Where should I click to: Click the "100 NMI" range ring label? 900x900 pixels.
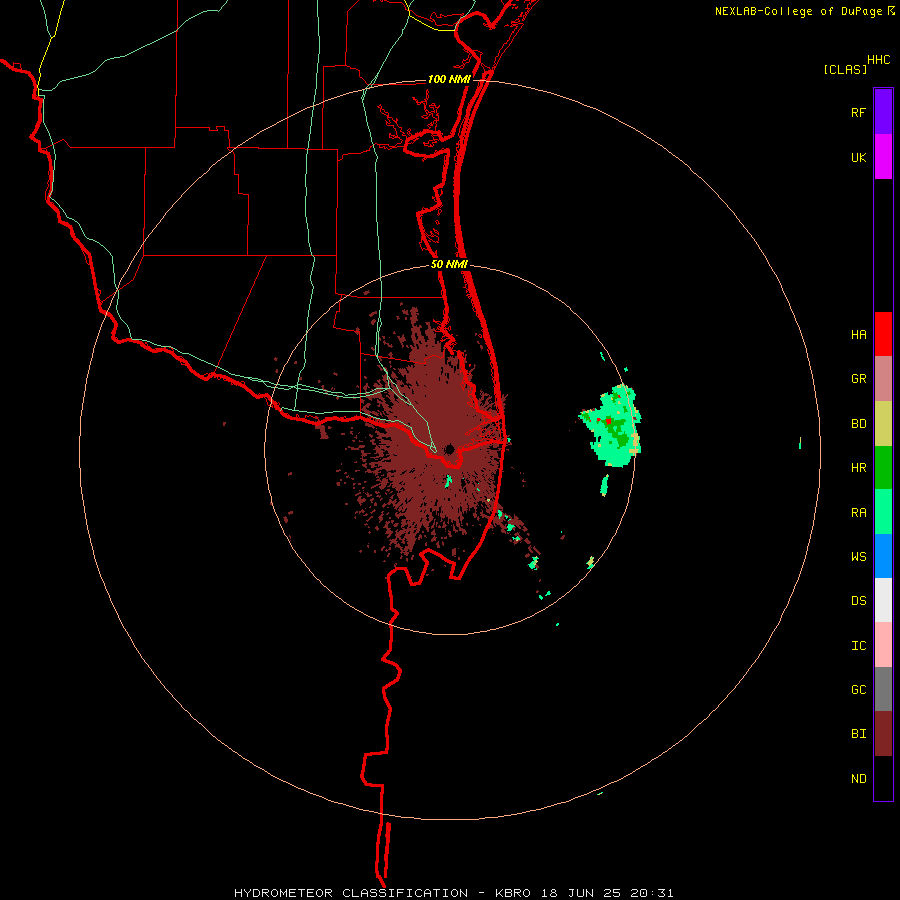449,79
